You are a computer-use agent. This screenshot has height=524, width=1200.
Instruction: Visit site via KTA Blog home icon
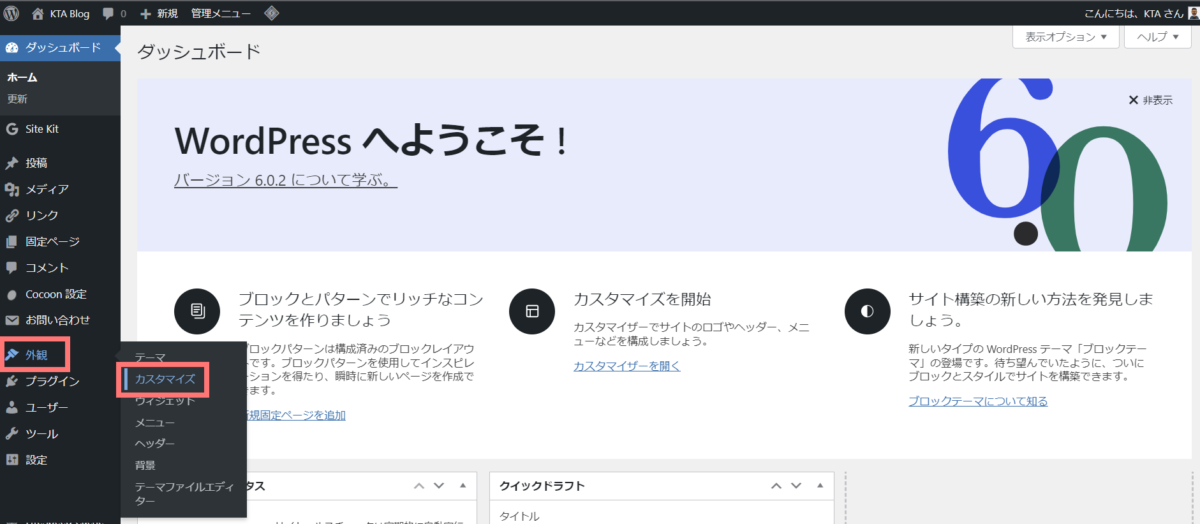pos(38,14)
